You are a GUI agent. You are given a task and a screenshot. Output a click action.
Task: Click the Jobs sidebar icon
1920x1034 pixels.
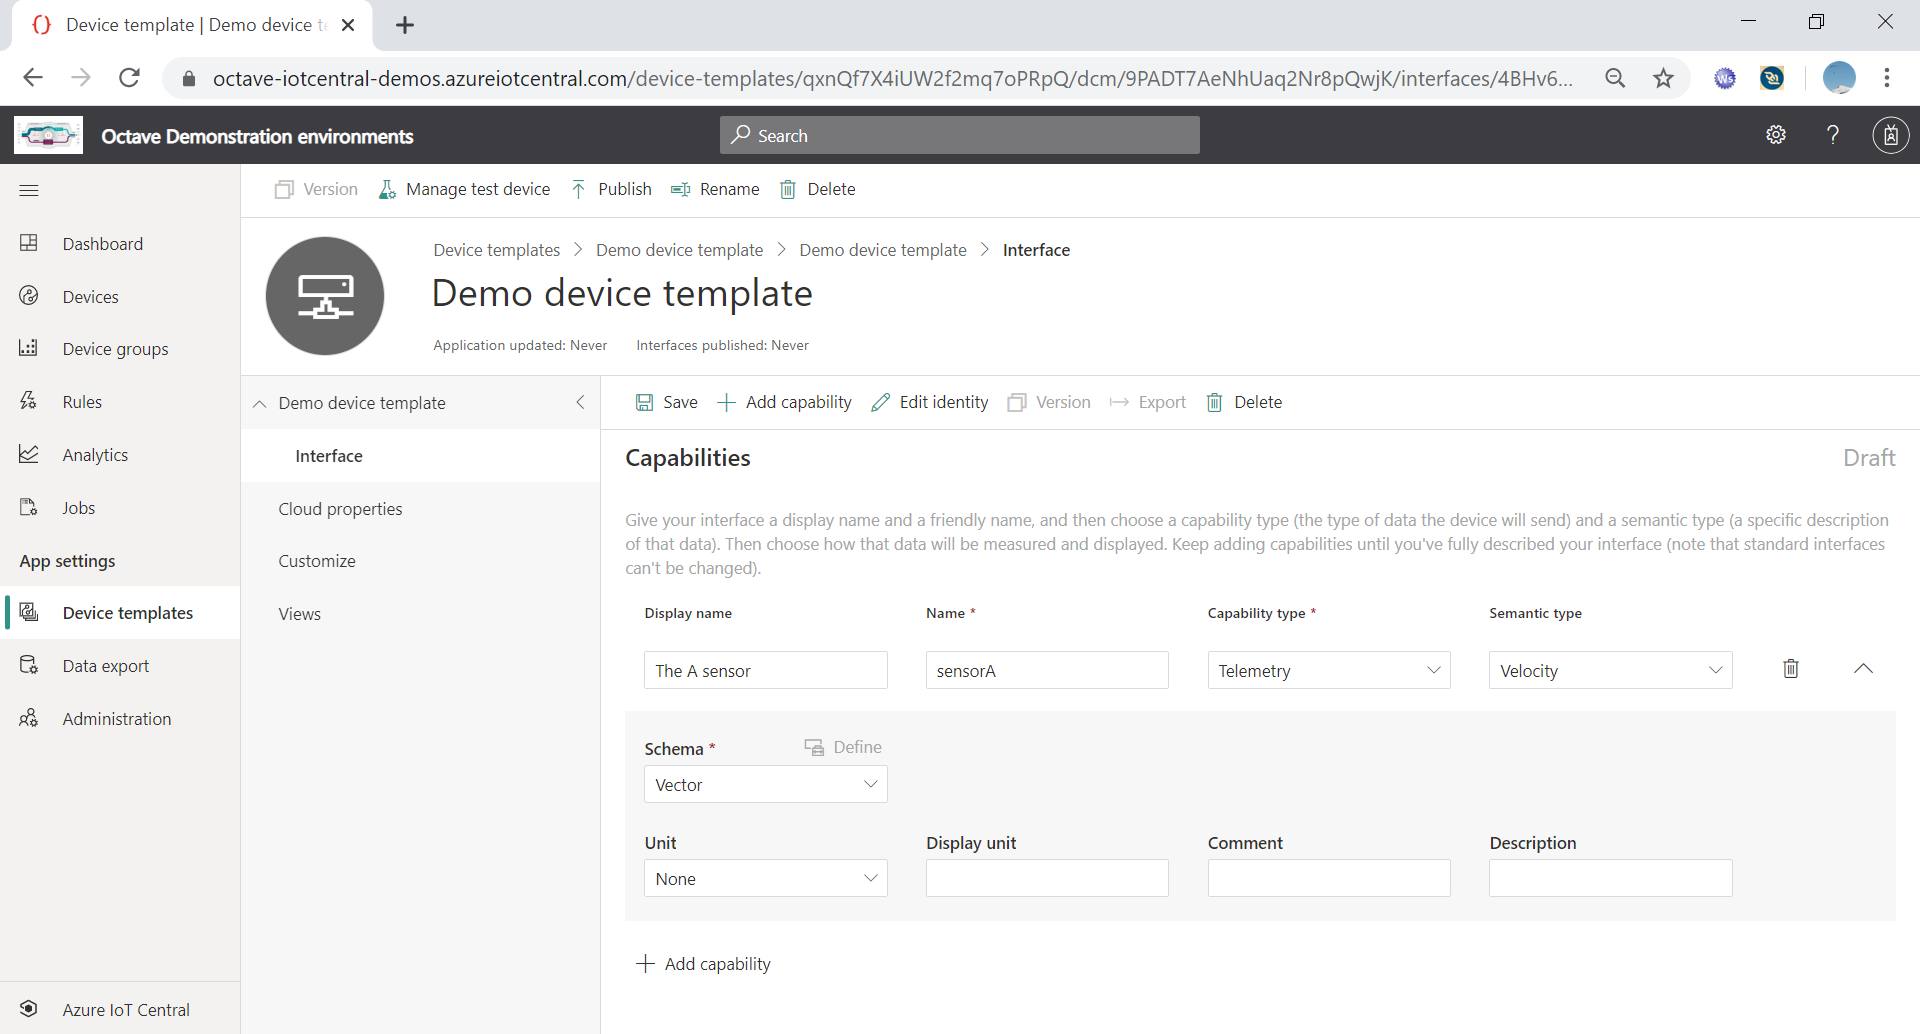coord(29,507)
